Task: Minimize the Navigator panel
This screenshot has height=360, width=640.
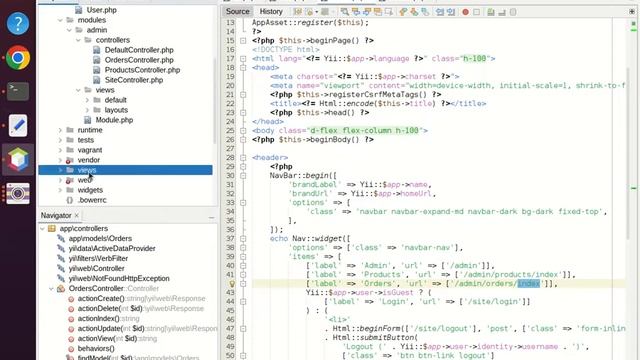Action: click(211, 218)
